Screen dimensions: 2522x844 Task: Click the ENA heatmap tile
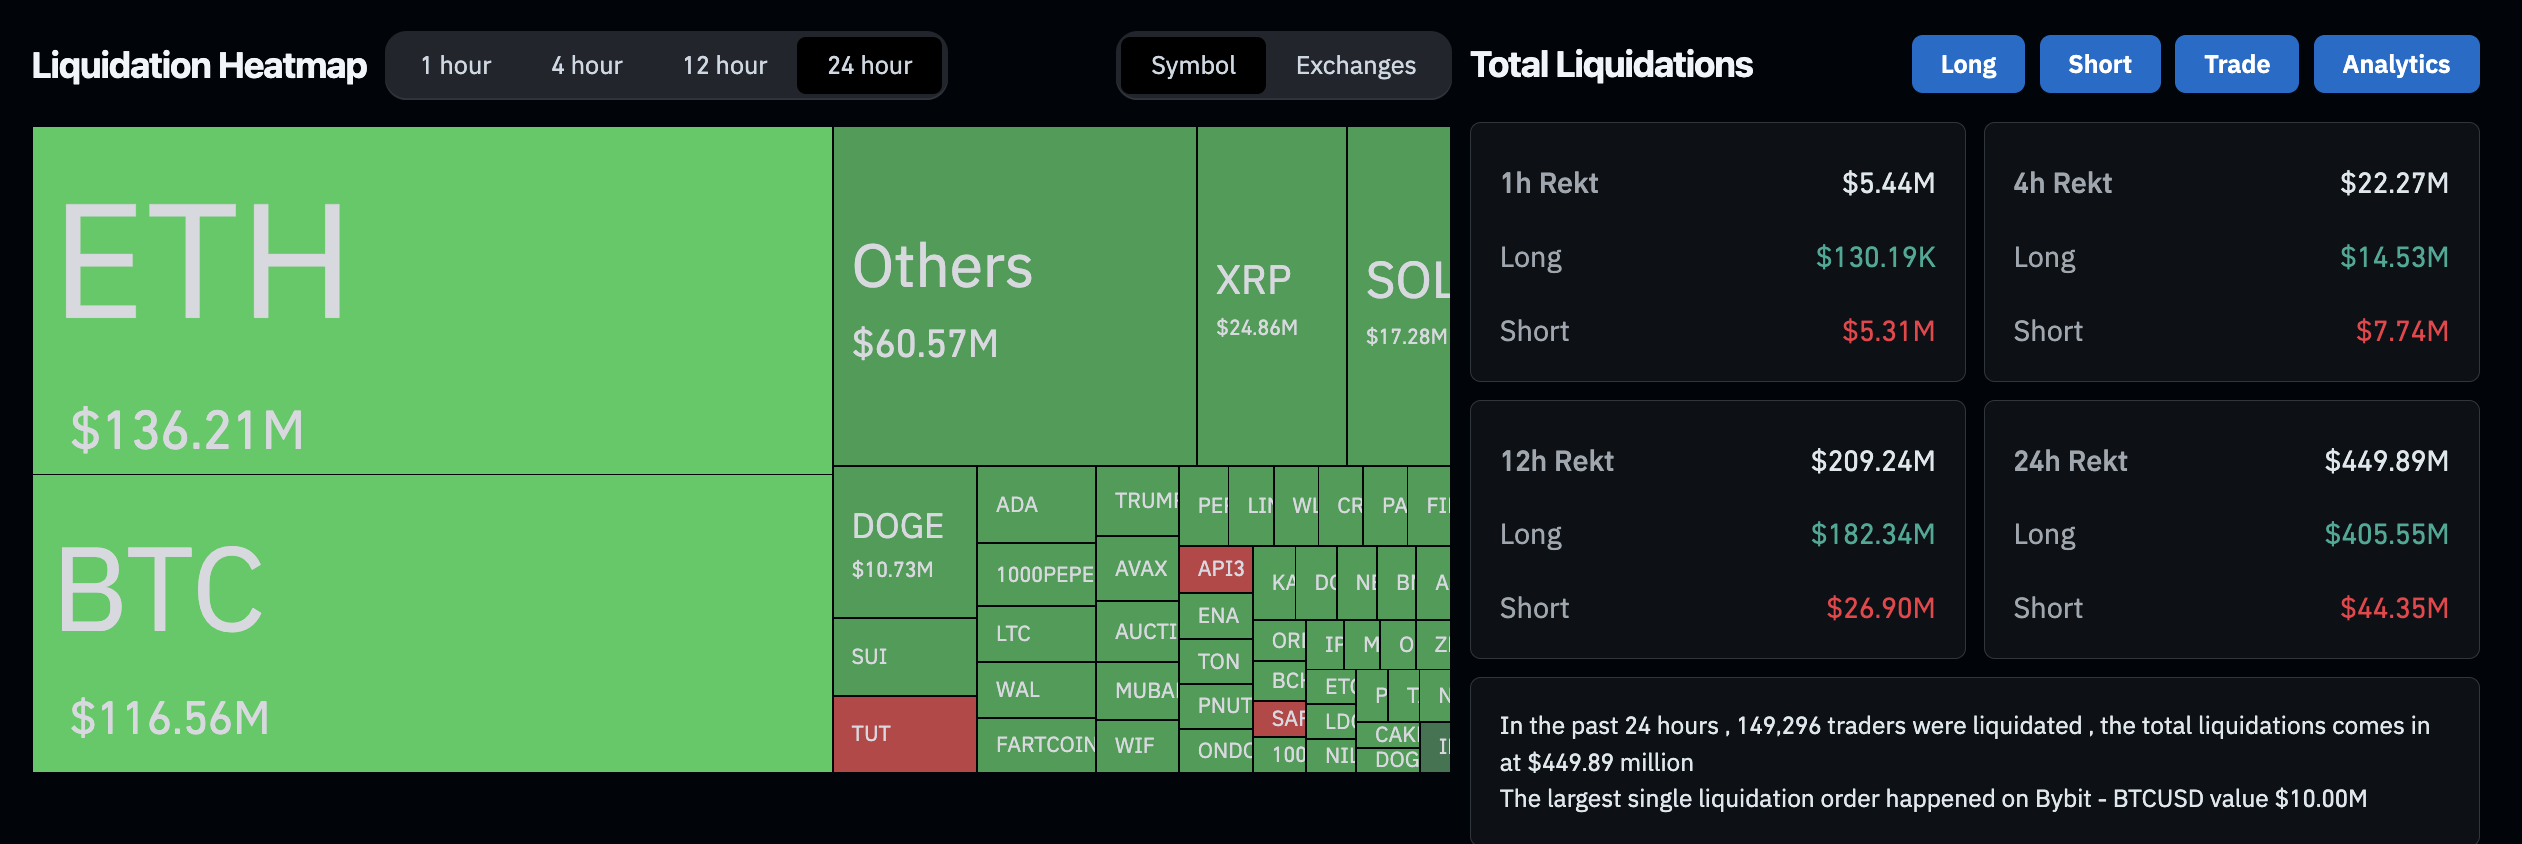pos(1216,616)
